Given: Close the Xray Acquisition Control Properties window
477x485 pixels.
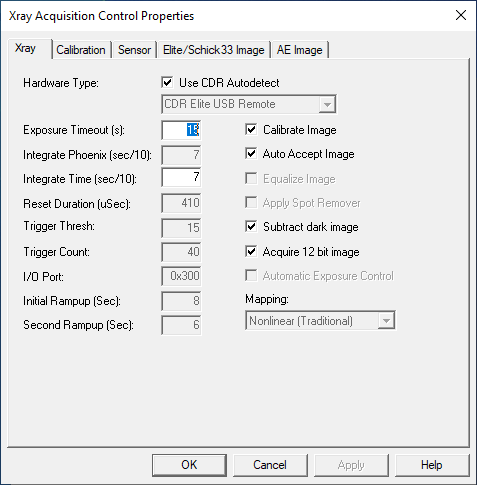Looking at the screenshot, I should 461,15.
